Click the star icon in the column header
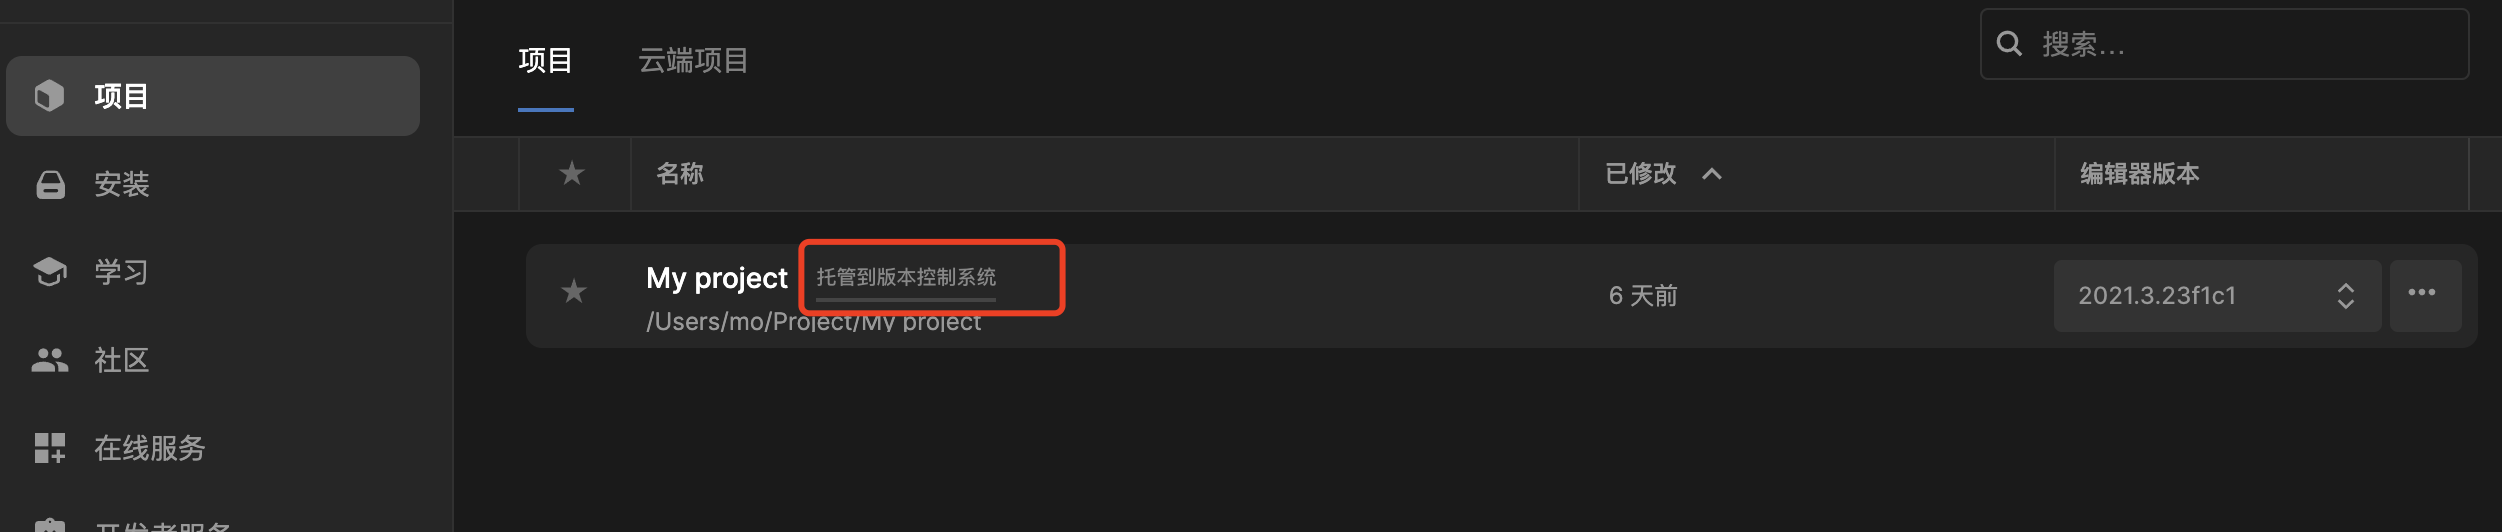2502x532 pixels. (x=572, y=173)
